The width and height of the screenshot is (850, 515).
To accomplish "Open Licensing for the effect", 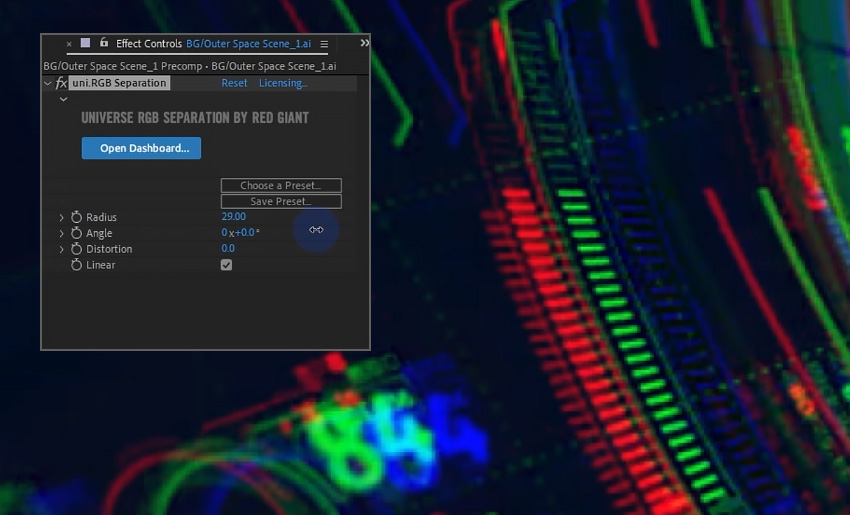I will click(x=283, y=83).
